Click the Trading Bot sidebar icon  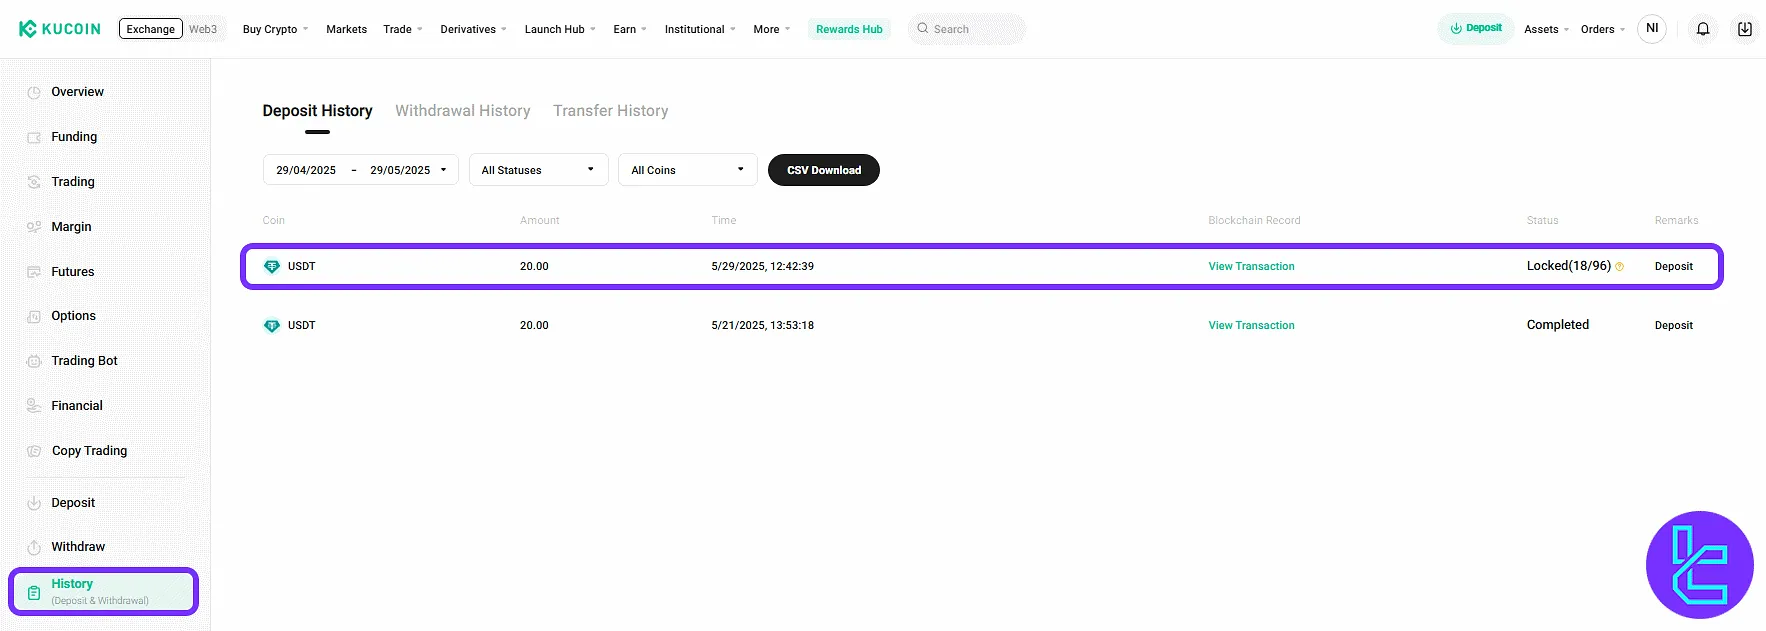34,361
